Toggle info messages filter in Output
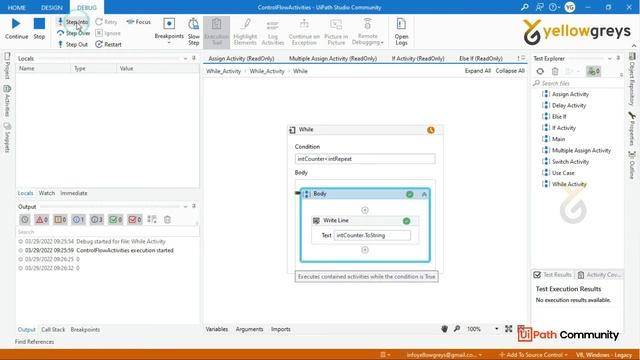The width and height of the screenshot is (640, 360). [78, 220]
